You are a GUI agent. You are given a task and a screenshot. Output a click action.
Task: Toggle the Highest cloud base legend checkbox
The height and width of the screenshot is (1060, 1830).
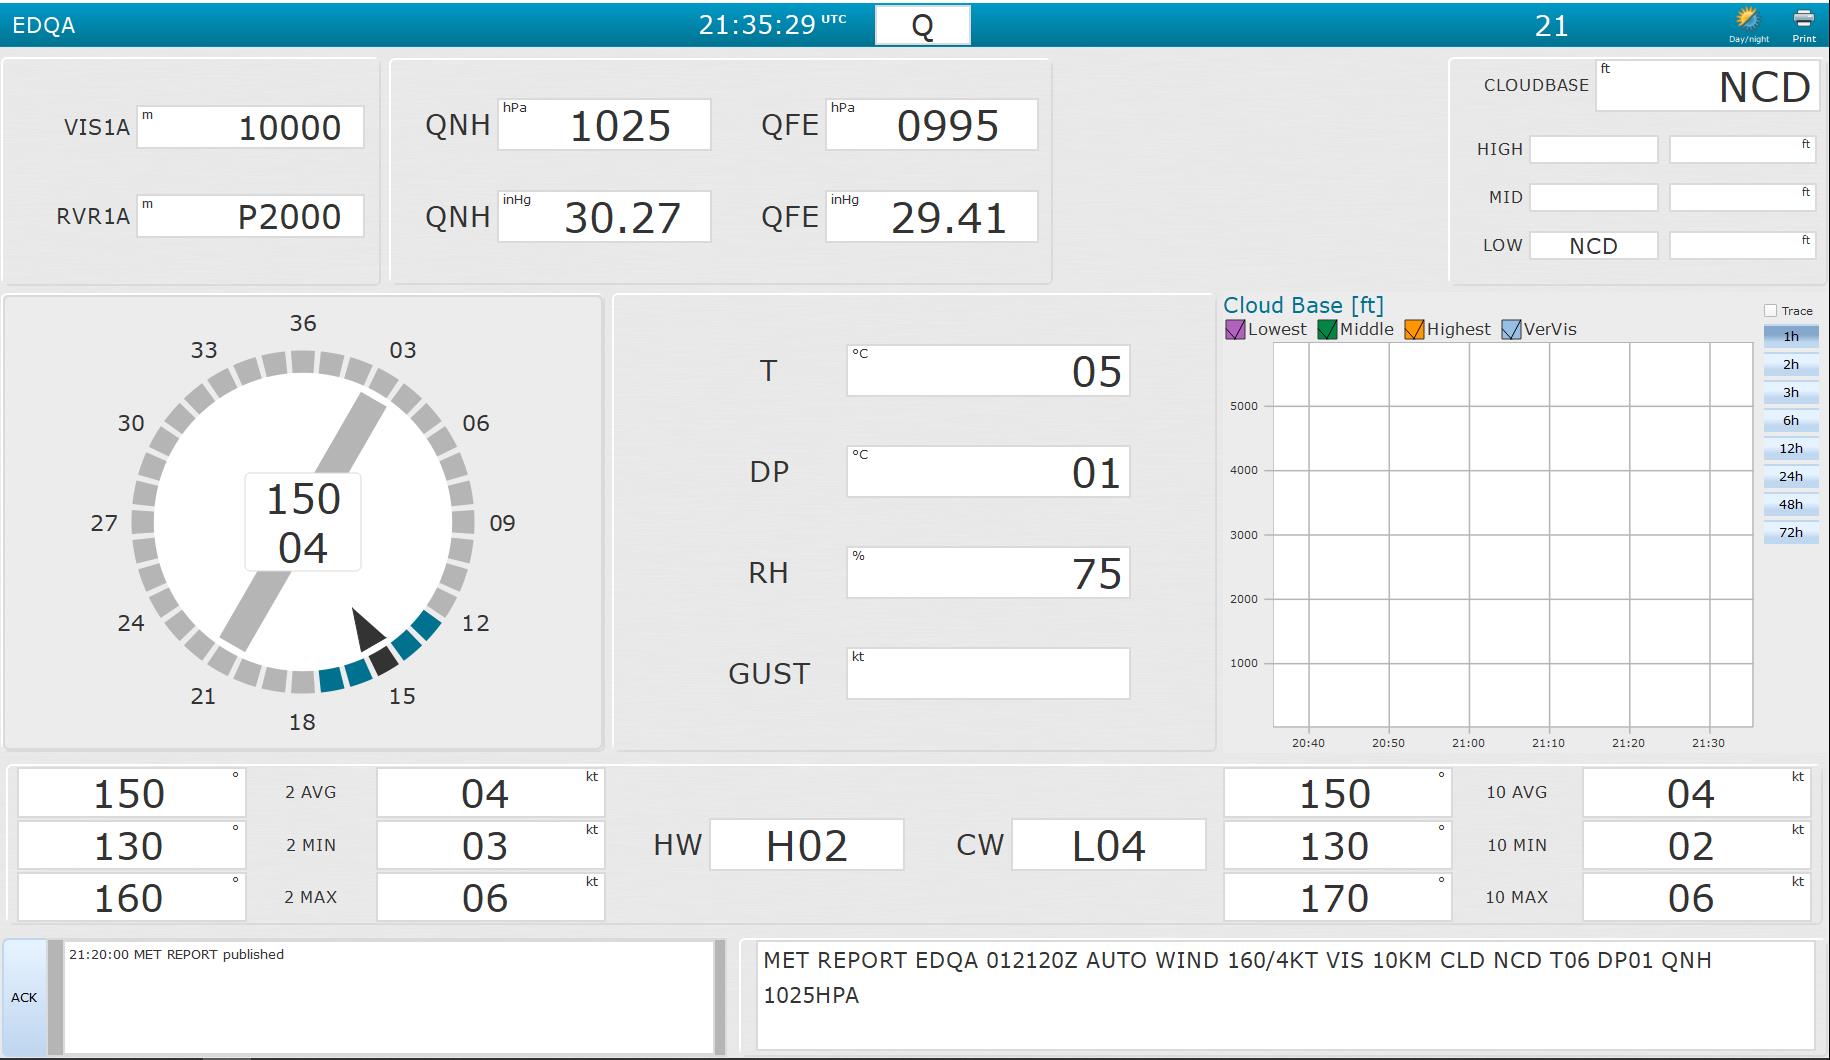pos(1414,330)
